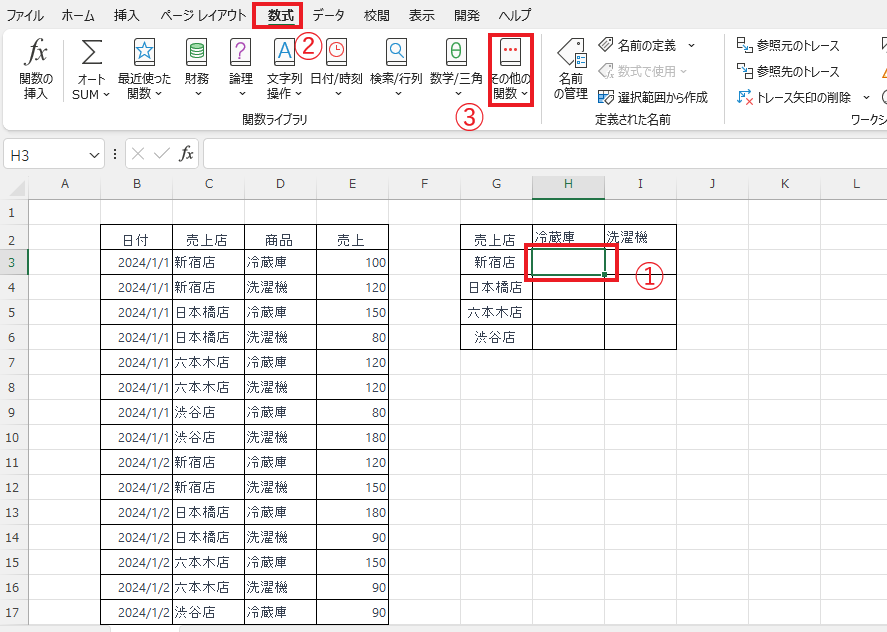The height and width of the screenshot is (632, 887).
Task: Expand the 名前の定義 dropdown arrow
Action: click(692, 45)
